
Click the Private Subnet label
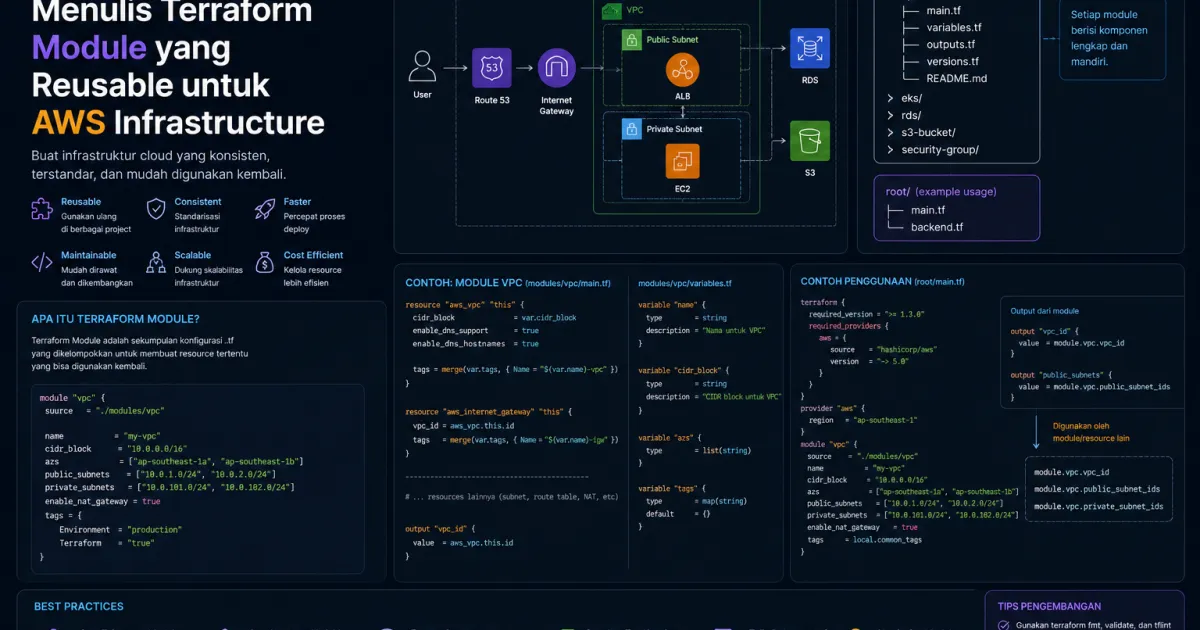point(675,129)
